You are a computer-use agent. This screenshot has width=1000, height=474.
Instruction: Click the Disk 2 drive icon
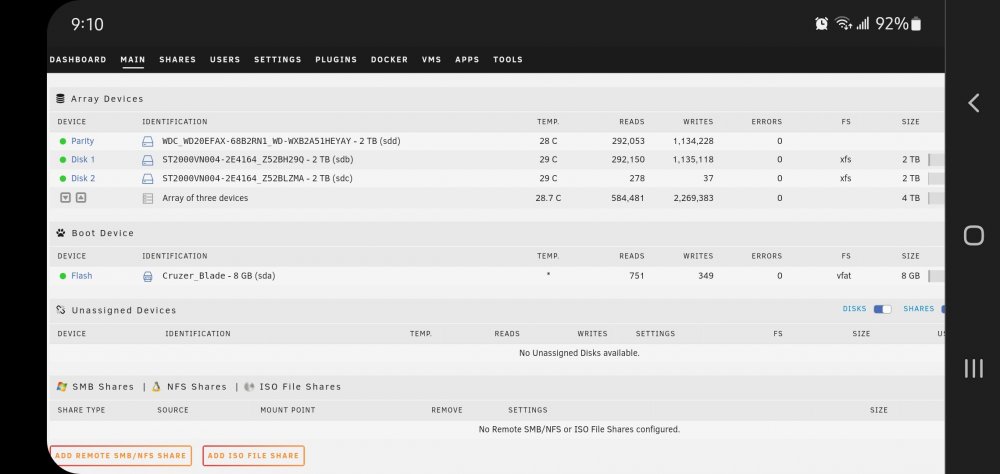pyautogui.click(x=147, y=179)
